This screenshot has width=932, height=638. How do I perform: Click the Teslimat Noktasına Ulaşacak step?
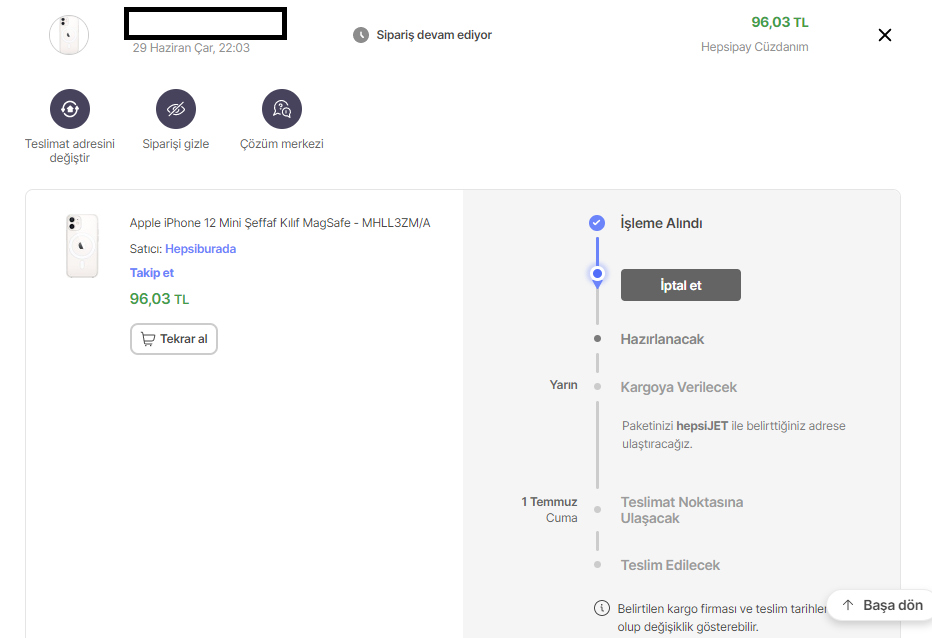682,510
